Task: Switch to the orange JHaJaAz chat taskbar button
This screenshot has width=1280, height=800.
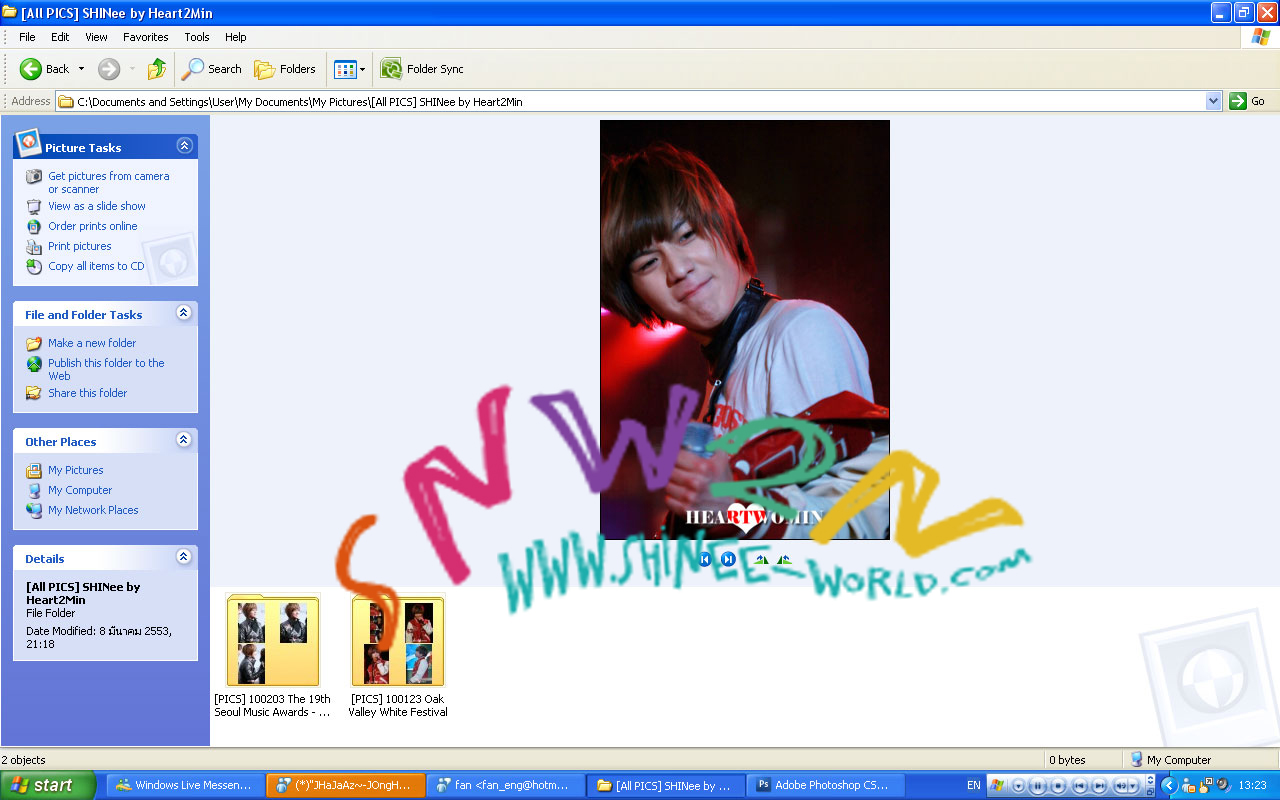Action: tap(345, 785)
